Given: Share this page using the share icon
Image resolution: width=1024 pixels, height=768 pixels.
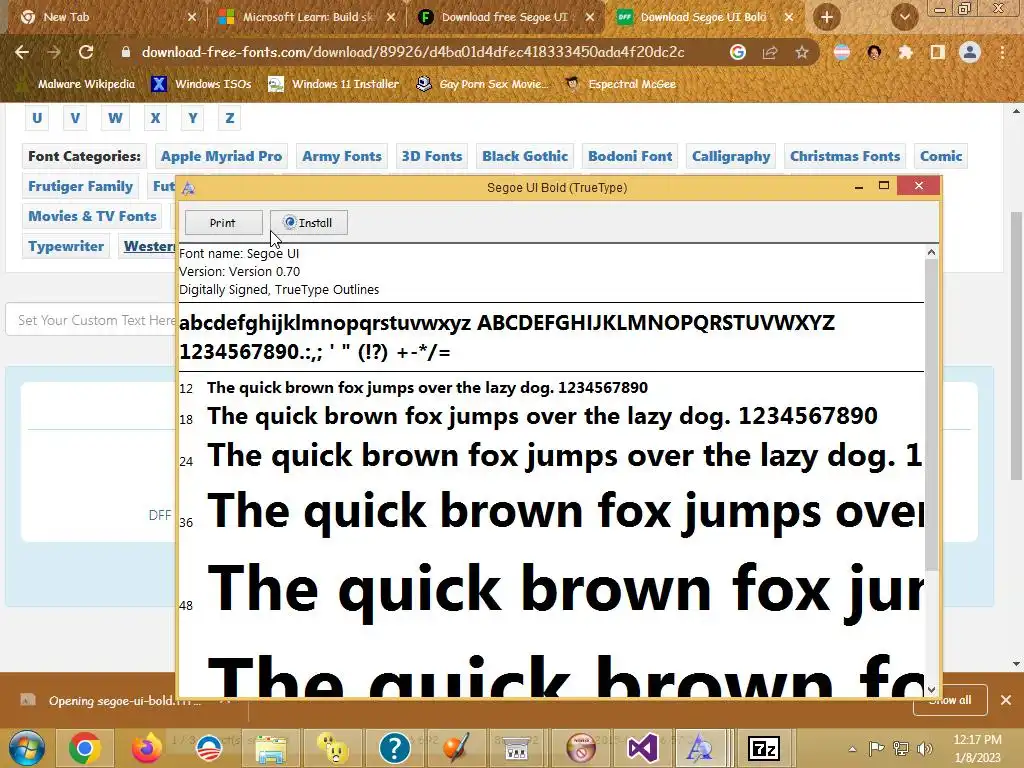Looking at the screenshot, I should click(770, 52).
